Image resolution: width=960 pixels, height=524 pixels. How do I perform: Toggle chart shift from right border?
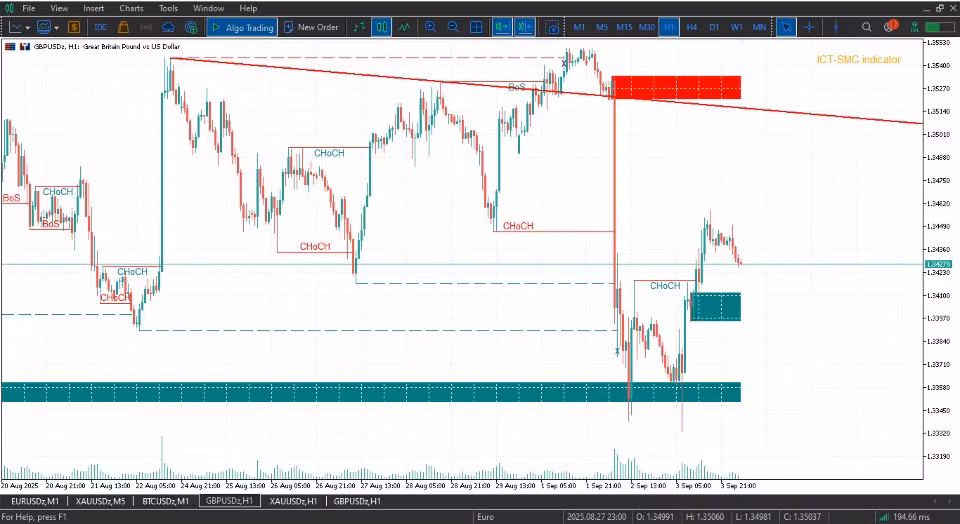pos(525,27)
